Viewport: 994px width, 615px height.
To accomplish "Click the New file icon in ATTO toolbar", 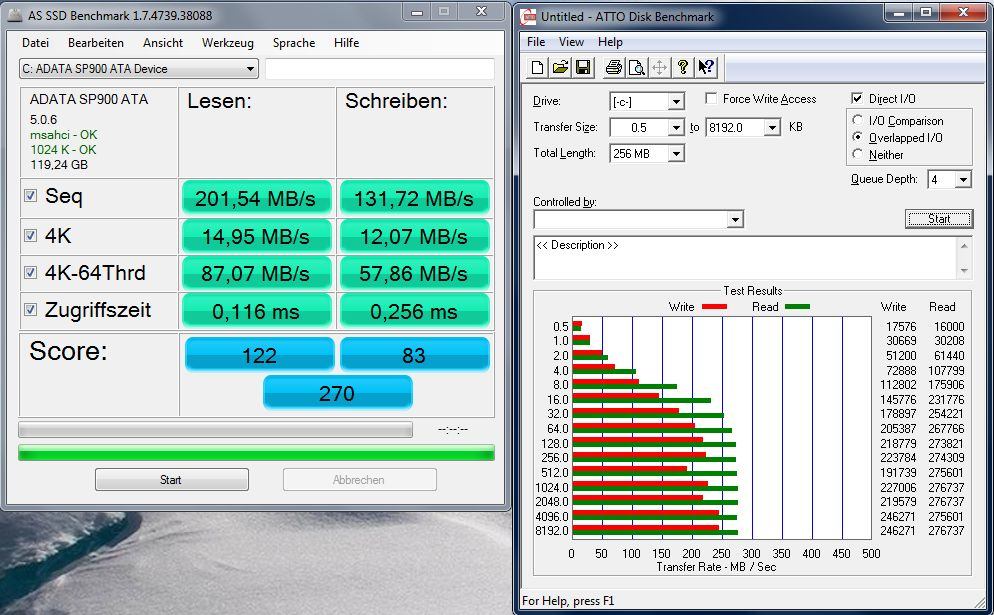I will pos(538,67).
